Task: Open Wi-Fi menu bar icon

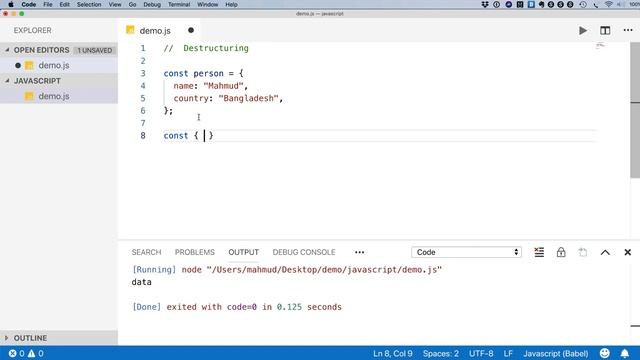Action: (609, 4)
